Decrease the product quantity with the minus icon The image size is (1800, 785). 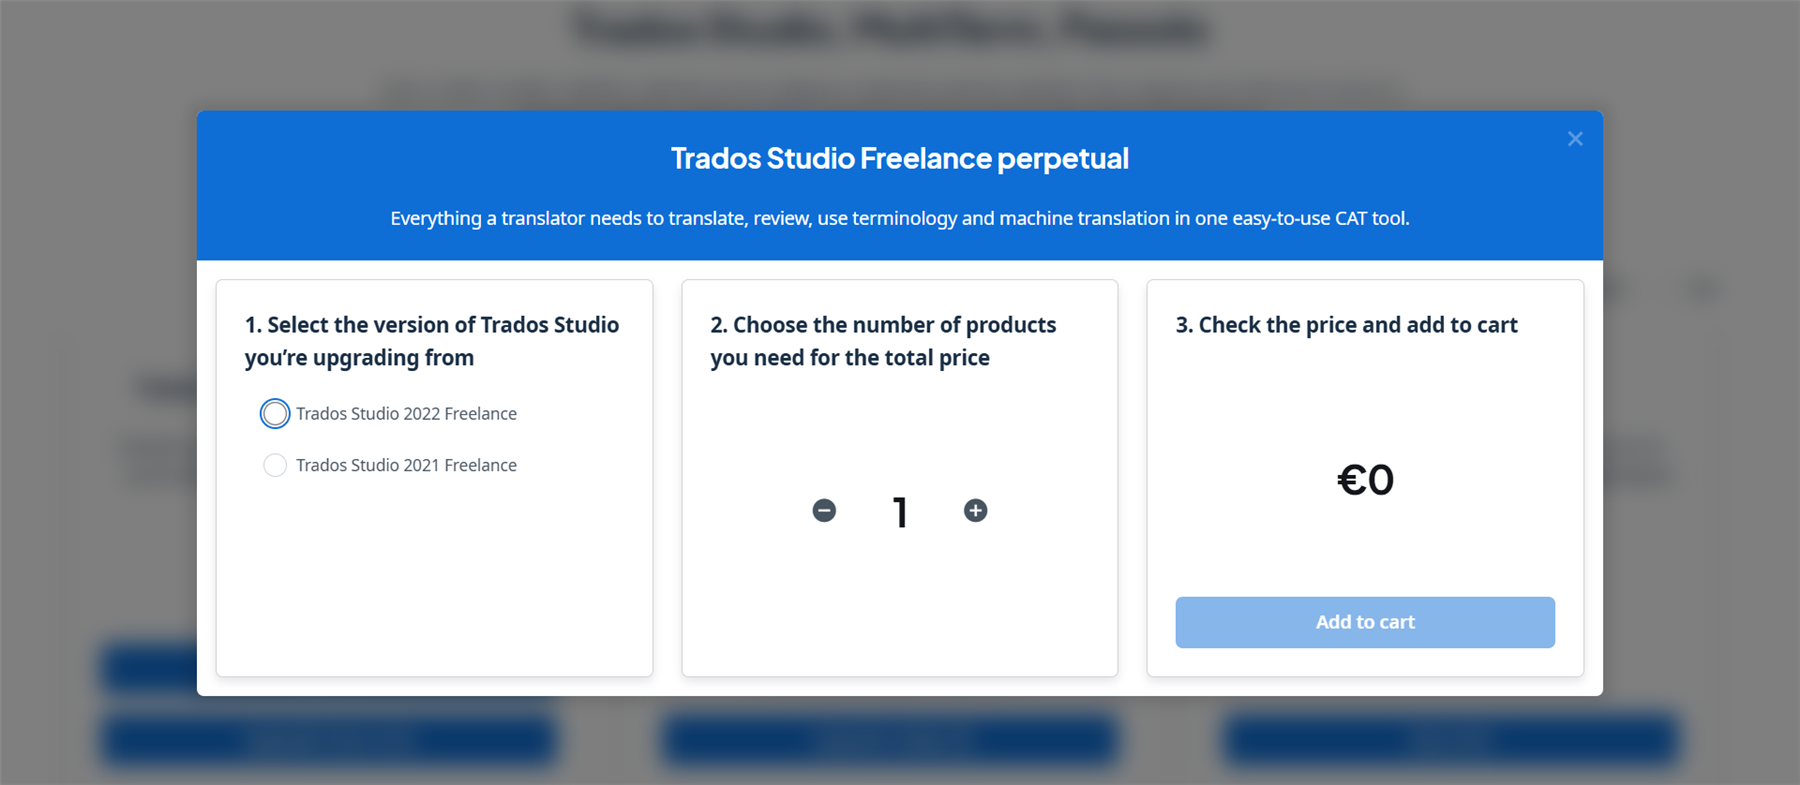(823, 510)
